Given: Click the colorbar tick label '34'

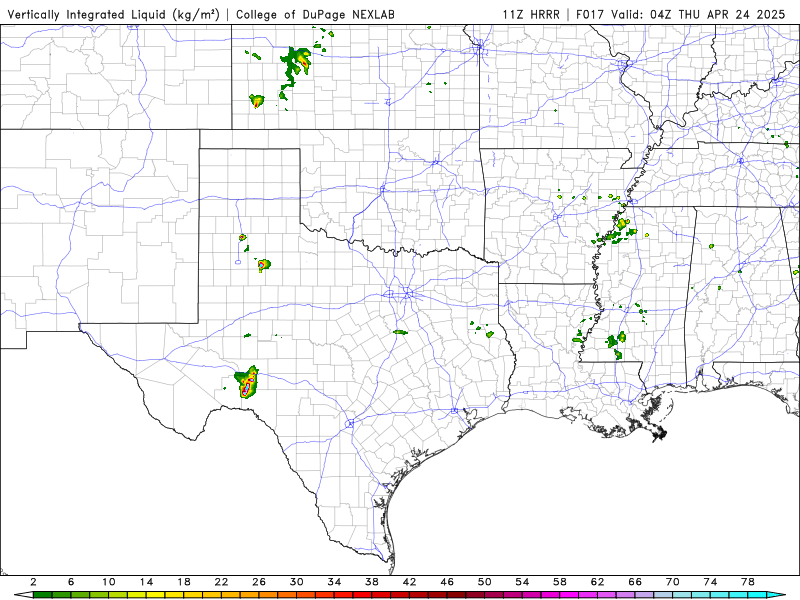Looking at the screenshot, I should [x=334, y=582].
